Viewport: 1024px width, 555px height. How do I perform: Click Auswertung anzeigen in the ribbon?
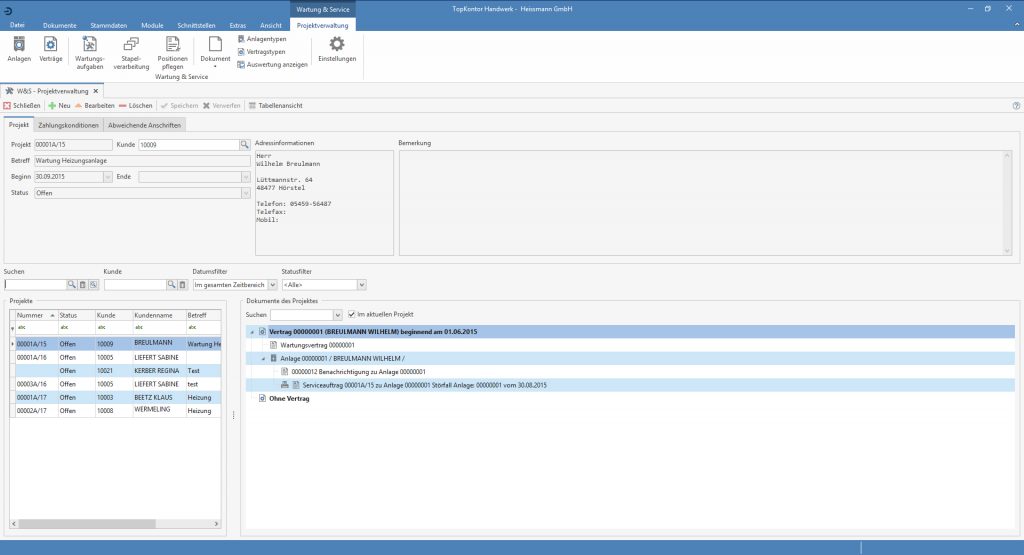point(272,65)
